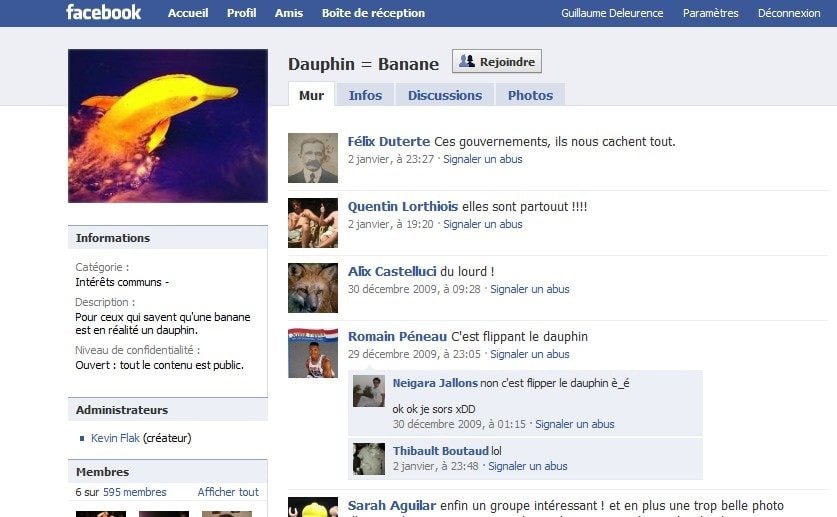Open Boîte de réception
Image resolution: width=837 pixels, height=517 pixels.
pos(373,13)
